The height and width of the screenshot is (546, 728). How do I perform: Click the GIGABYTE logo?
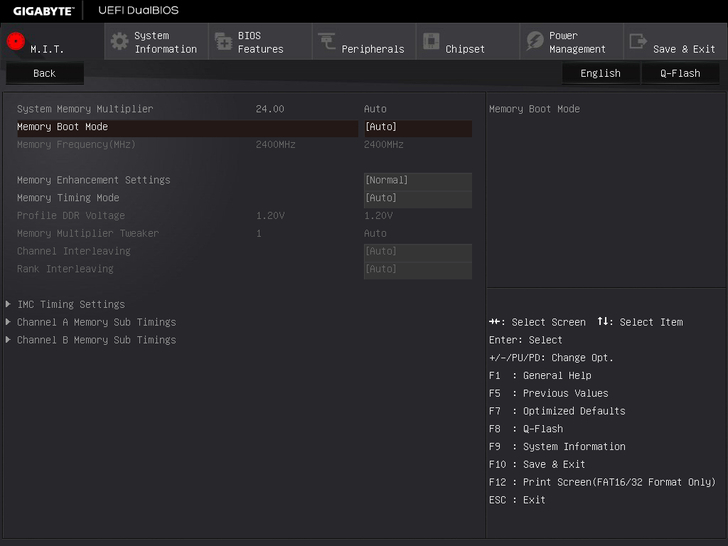pyautogui.click(x=41, y=10)
